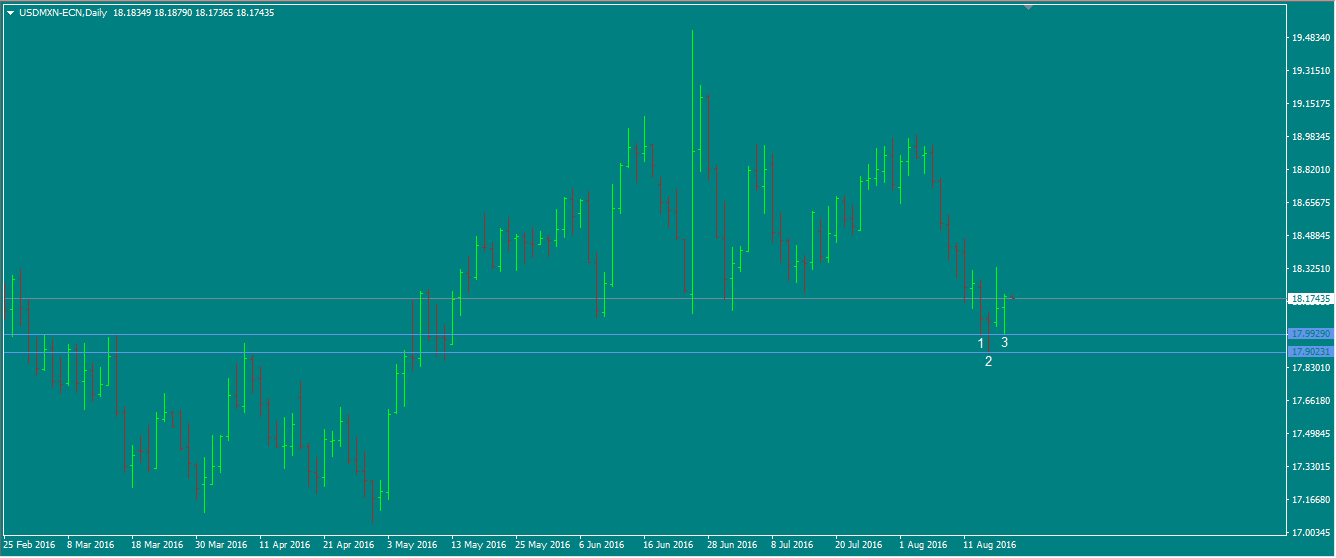Click the 17.33015 price scale label
1336x558 pixels.
[x=1311, y=467]
